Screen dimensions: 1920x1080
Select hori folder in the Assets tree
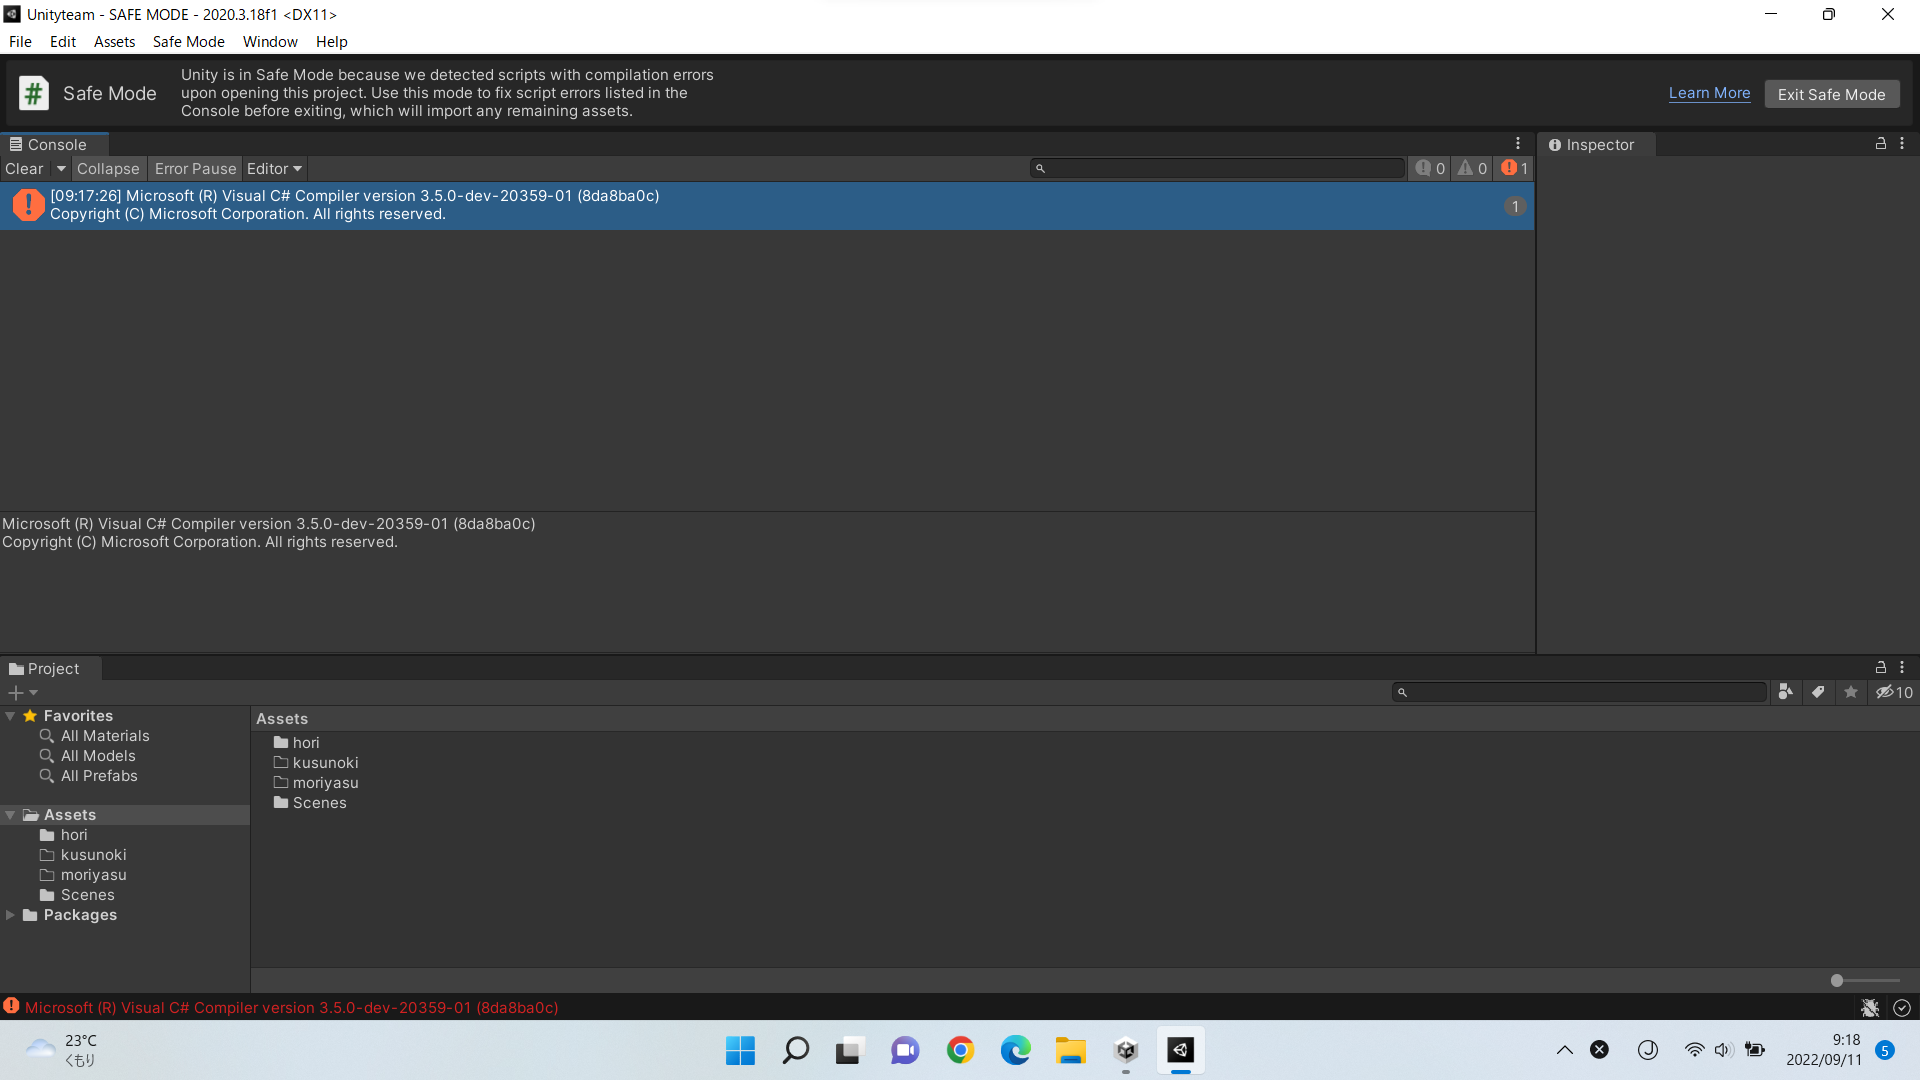[x=73, y=835]
